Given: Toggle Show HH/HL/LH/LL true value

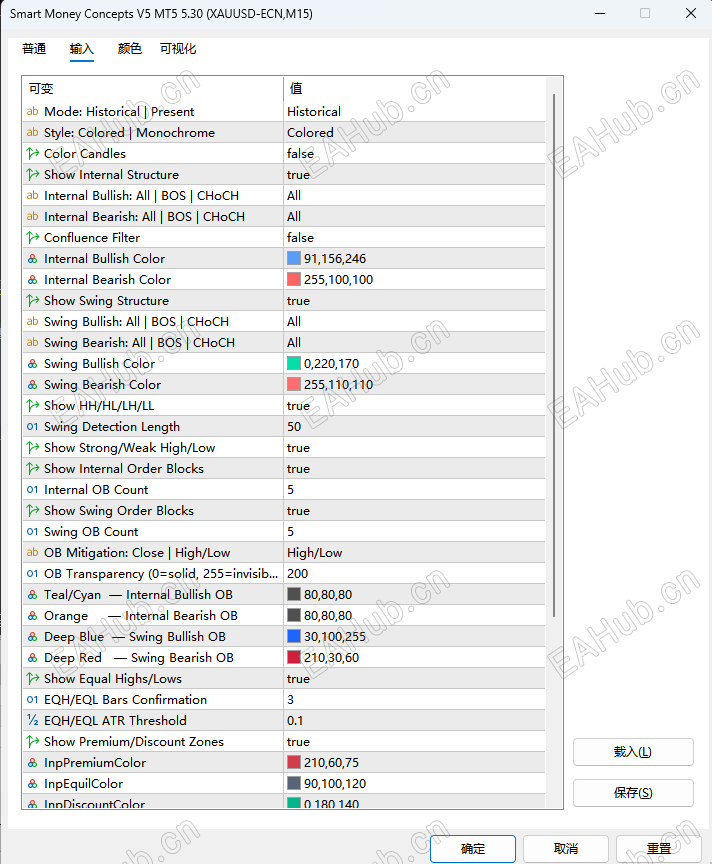Looking at the screenshot, I should (x=414, y=406).
